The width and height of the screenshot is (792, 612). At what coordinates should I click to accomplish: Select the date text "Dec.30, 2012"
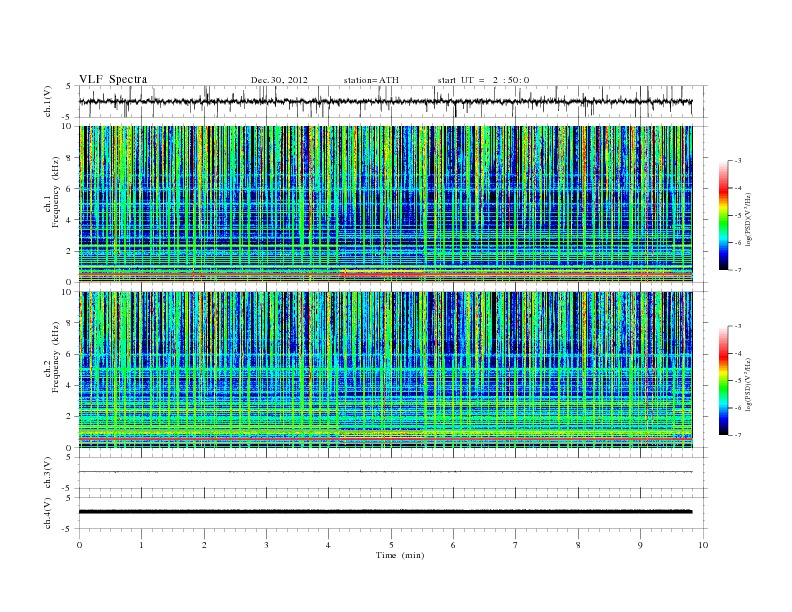point(279,80)
